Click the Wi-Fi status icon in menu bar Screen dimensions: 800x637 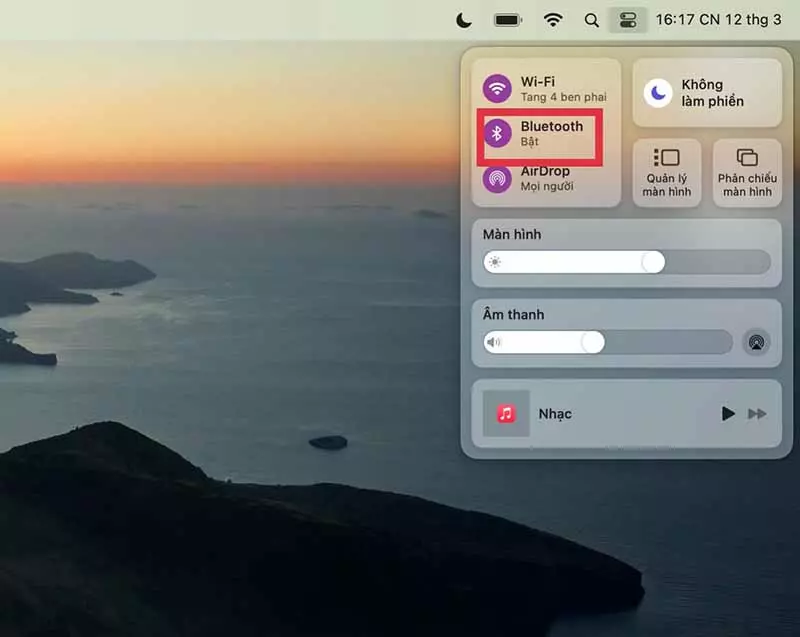[553, 20]
